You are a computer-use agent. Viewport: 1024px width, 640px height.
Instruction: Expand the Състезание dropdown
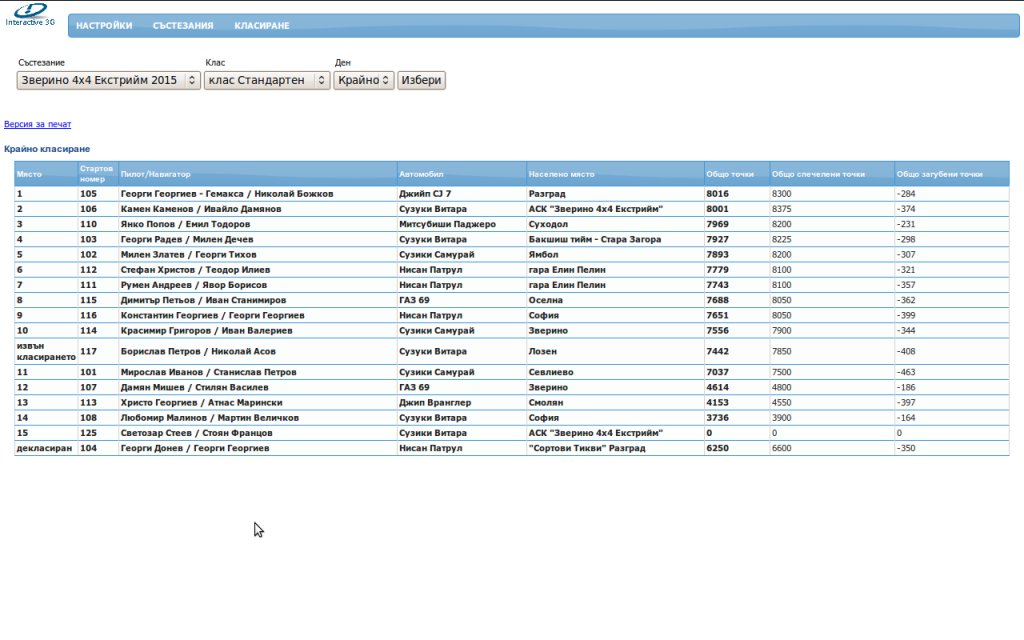click(x=109, y=80)
